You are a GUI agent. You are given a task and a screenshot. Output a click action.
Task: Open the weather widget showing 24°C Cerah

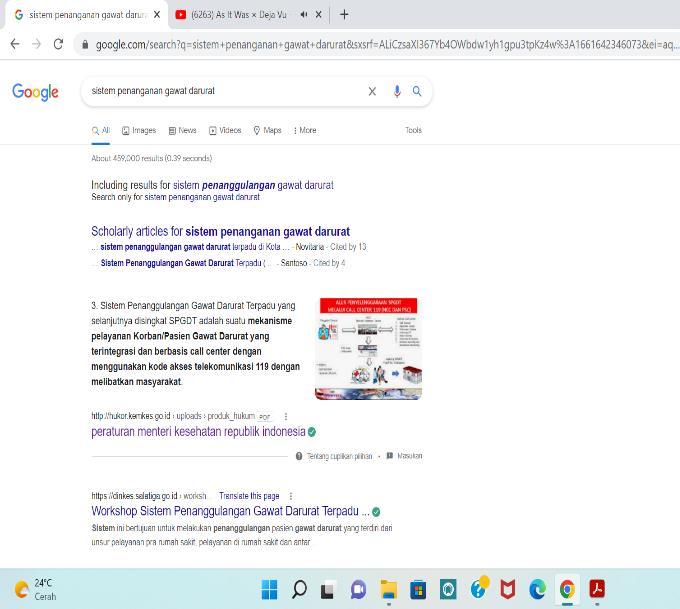coord(36,589)
